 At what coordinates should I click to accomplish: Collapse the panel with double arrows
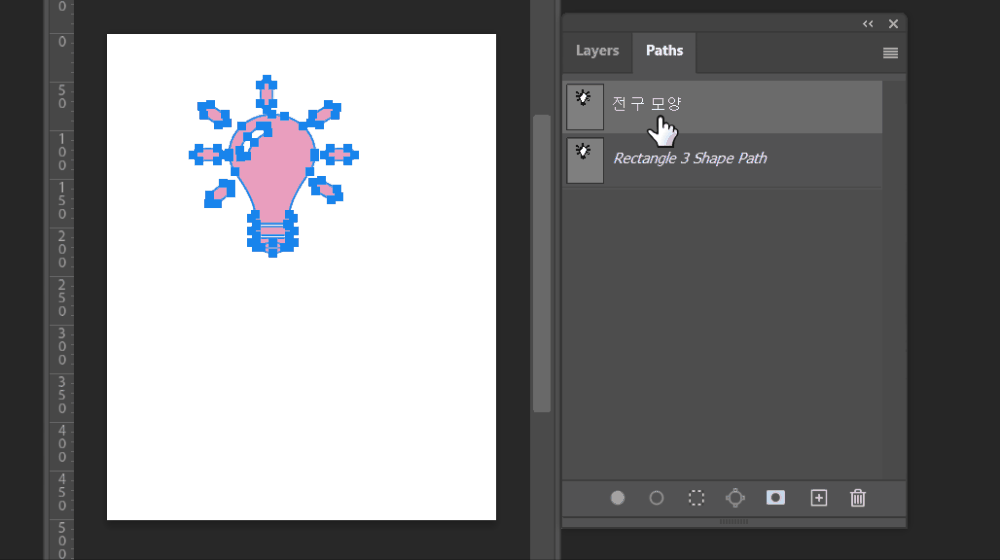[868, 24]
